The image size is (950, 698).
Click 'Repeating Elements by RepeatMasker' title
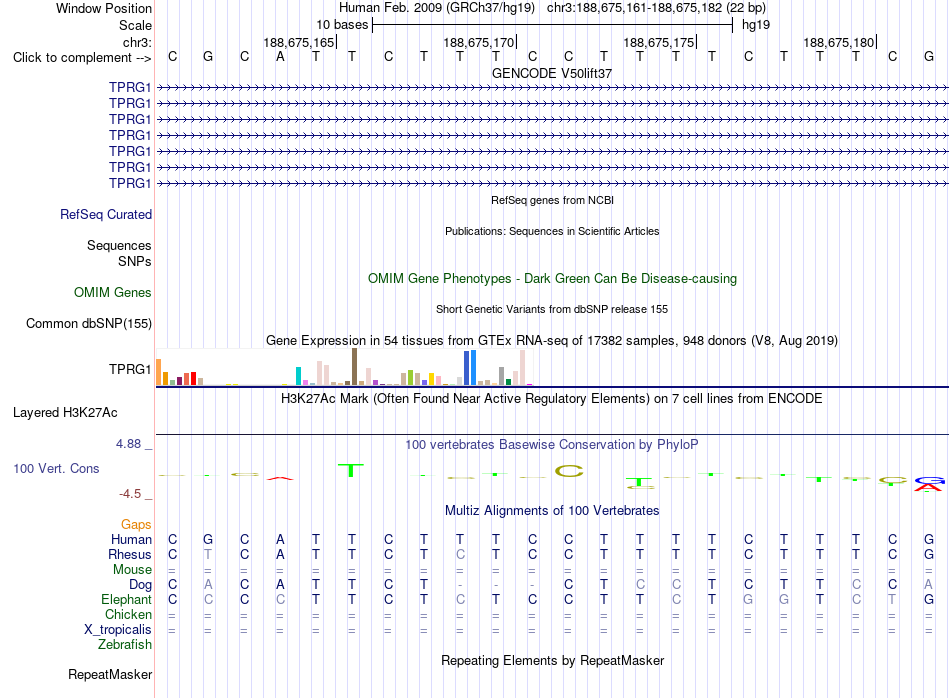point(553,660)
